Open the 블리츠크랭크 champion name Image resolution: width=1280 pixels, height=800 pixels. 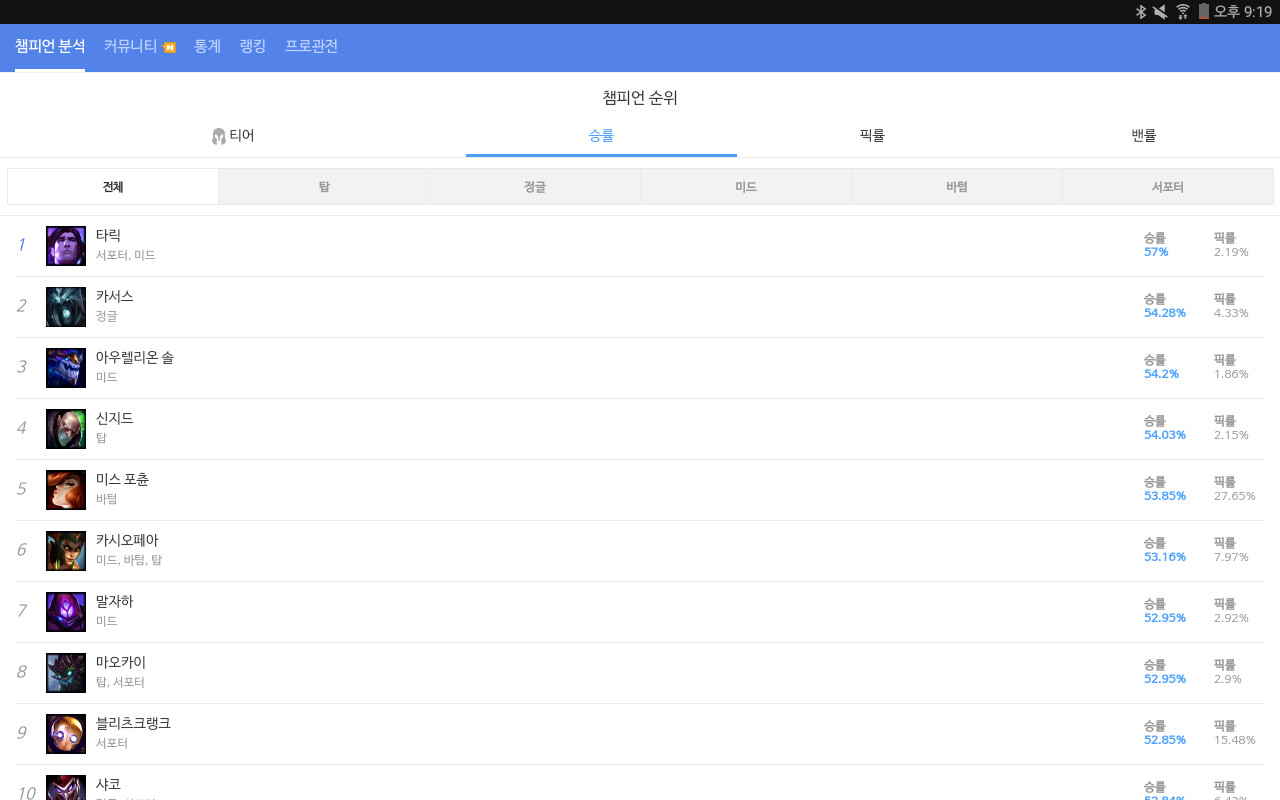(x=134, y=723)
